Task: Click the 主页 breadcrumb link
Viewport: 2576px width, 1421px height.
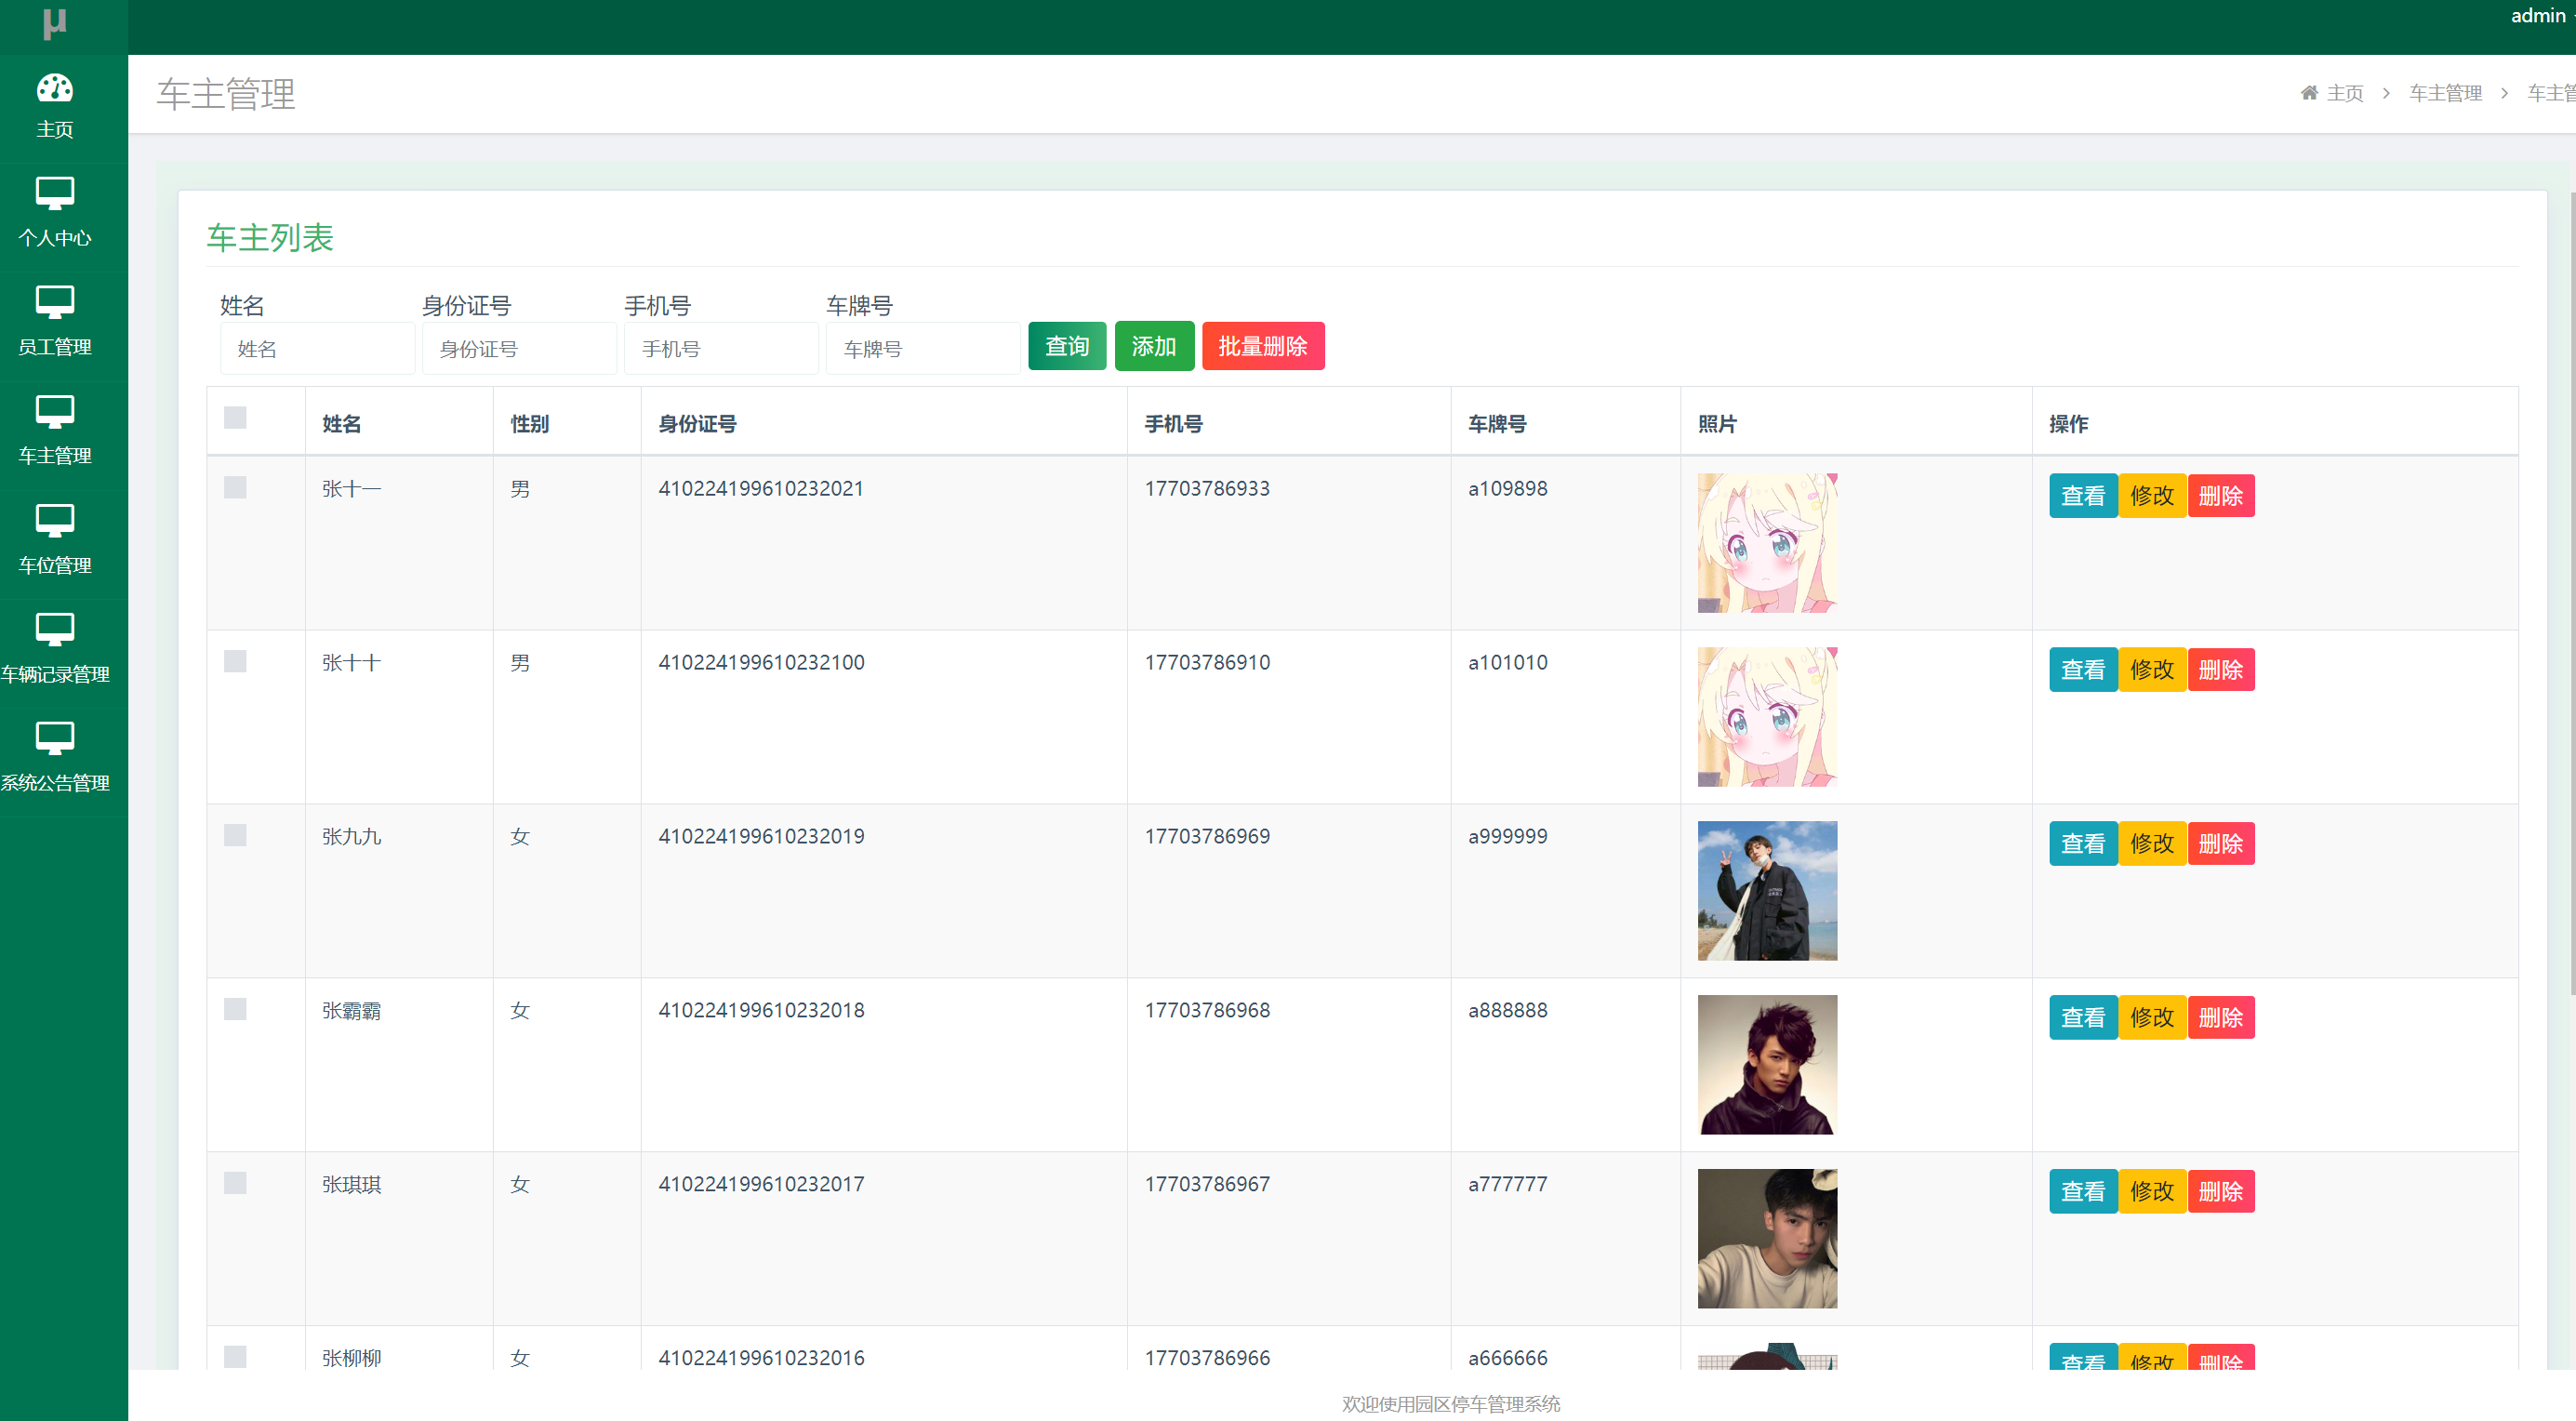Action: (x=2345, y=93)
